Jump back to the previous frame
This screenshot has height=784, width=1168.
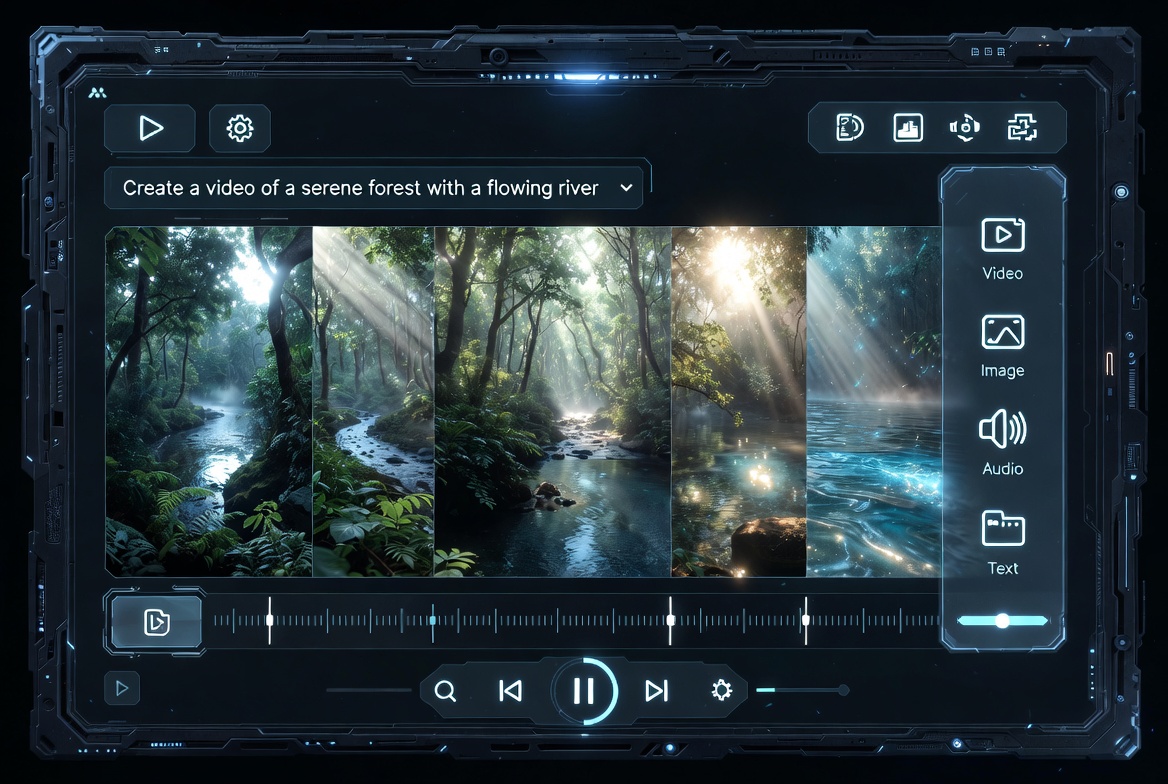(511, 690)
